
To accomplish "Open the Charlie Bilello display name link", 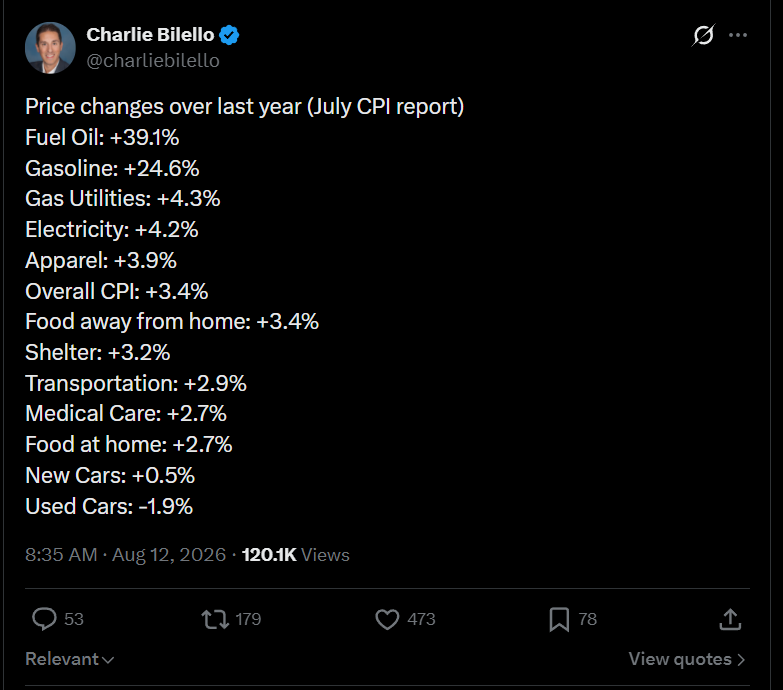I will click(x=150, y=34).
